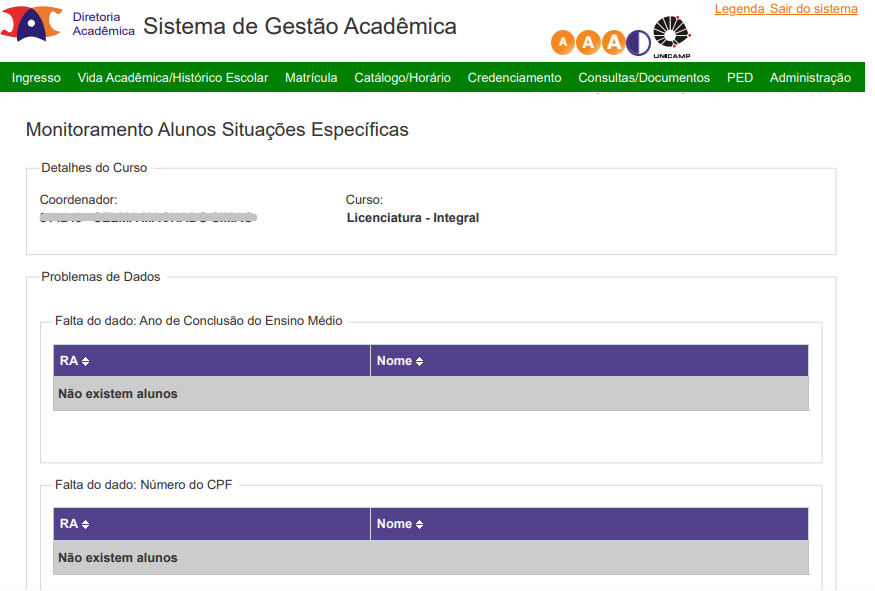Sort by RA in Ensino Médio table
The image size is (875, 591).
click(75, 361)
